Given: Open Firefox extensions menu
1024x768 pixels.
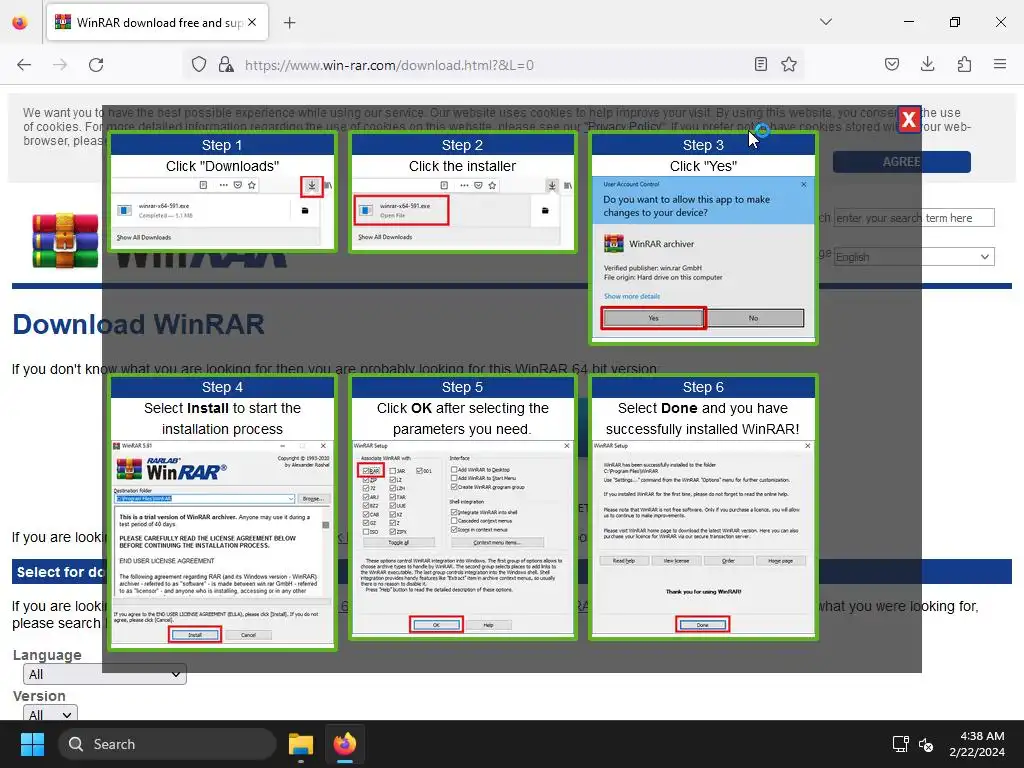Looking at the screenshot, I should click(964, 64).
